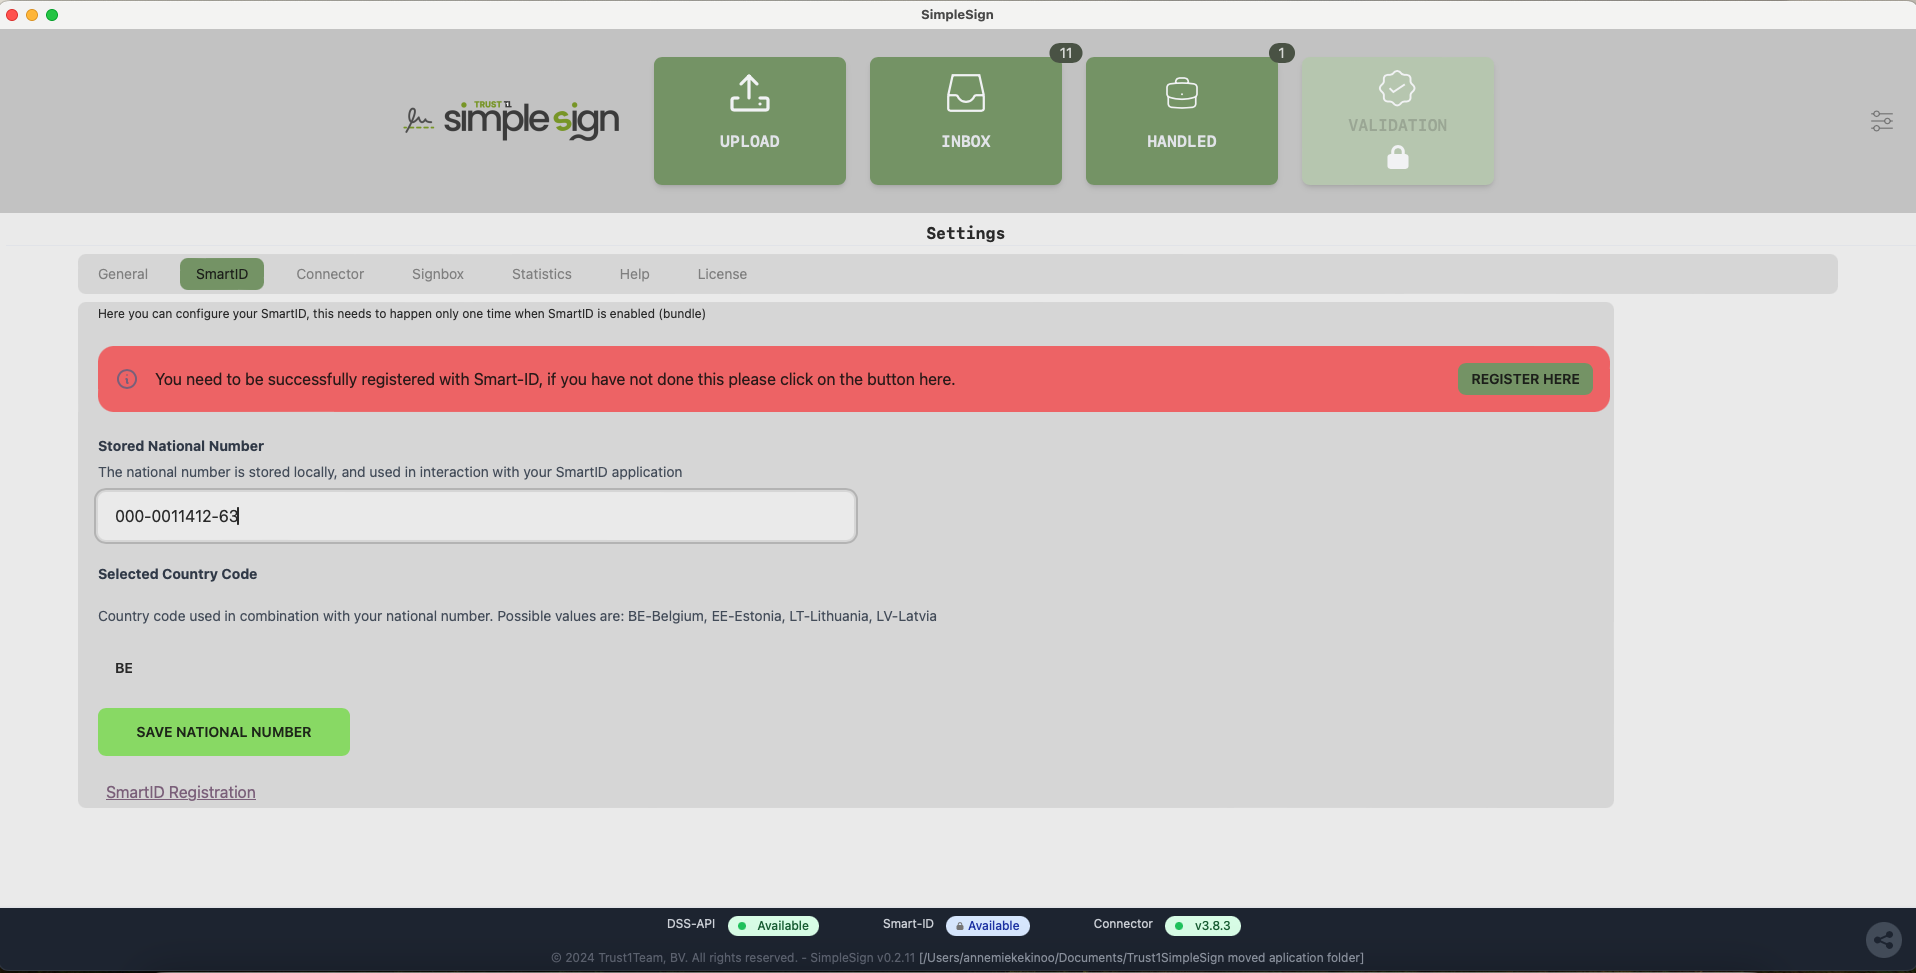
Task: Click the country code possible values description
Action: (x=517, y=616)
